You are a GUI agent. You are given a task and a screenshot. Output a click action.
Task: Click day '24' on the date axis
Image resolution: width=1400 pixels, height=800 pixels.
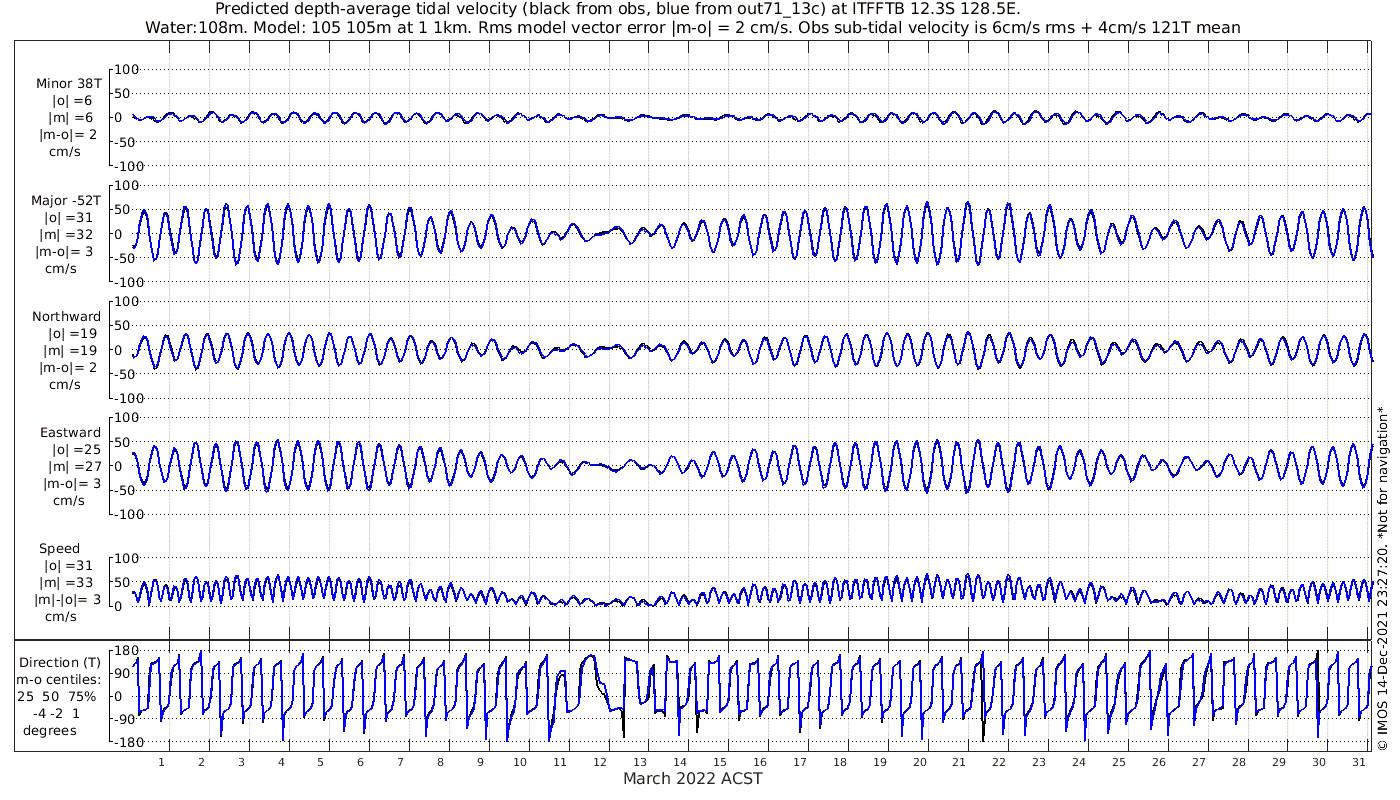[1078, 761]
